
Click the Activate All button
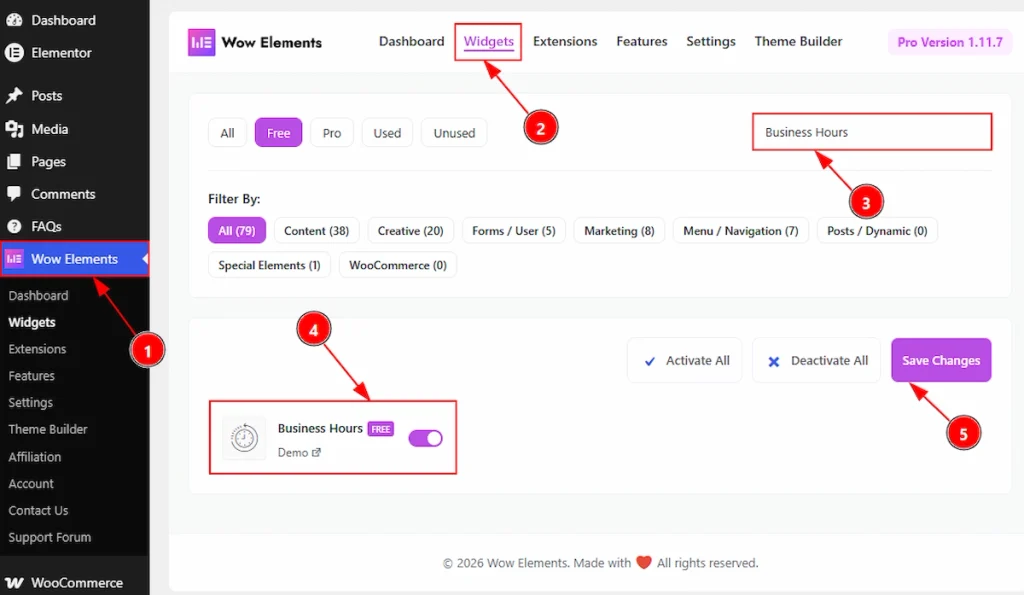(x=684, y=361)
